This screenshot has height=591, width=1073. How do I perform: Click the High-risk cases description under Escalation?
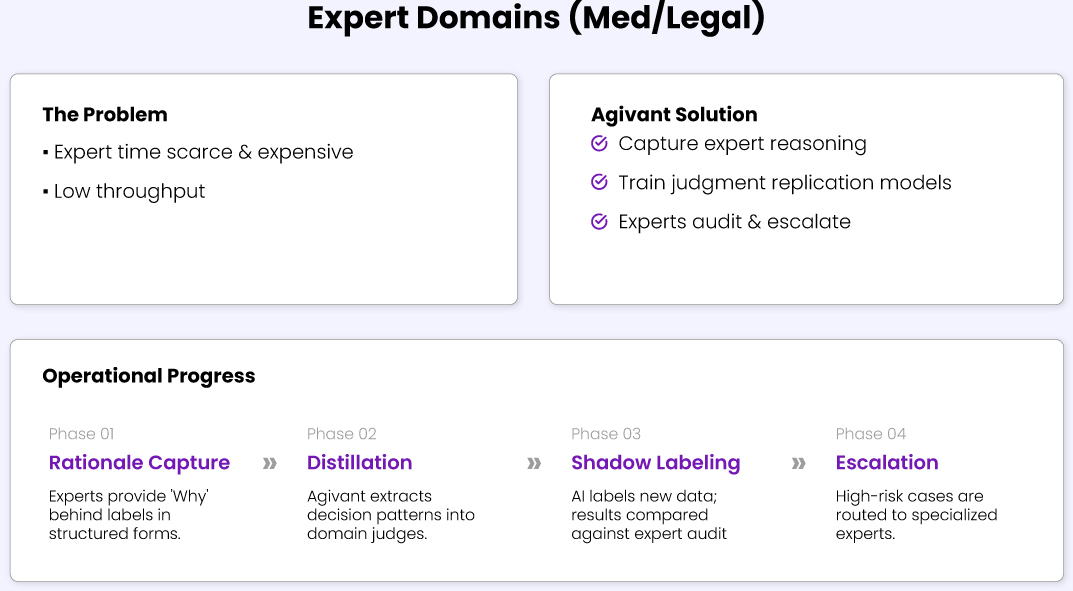916,515
